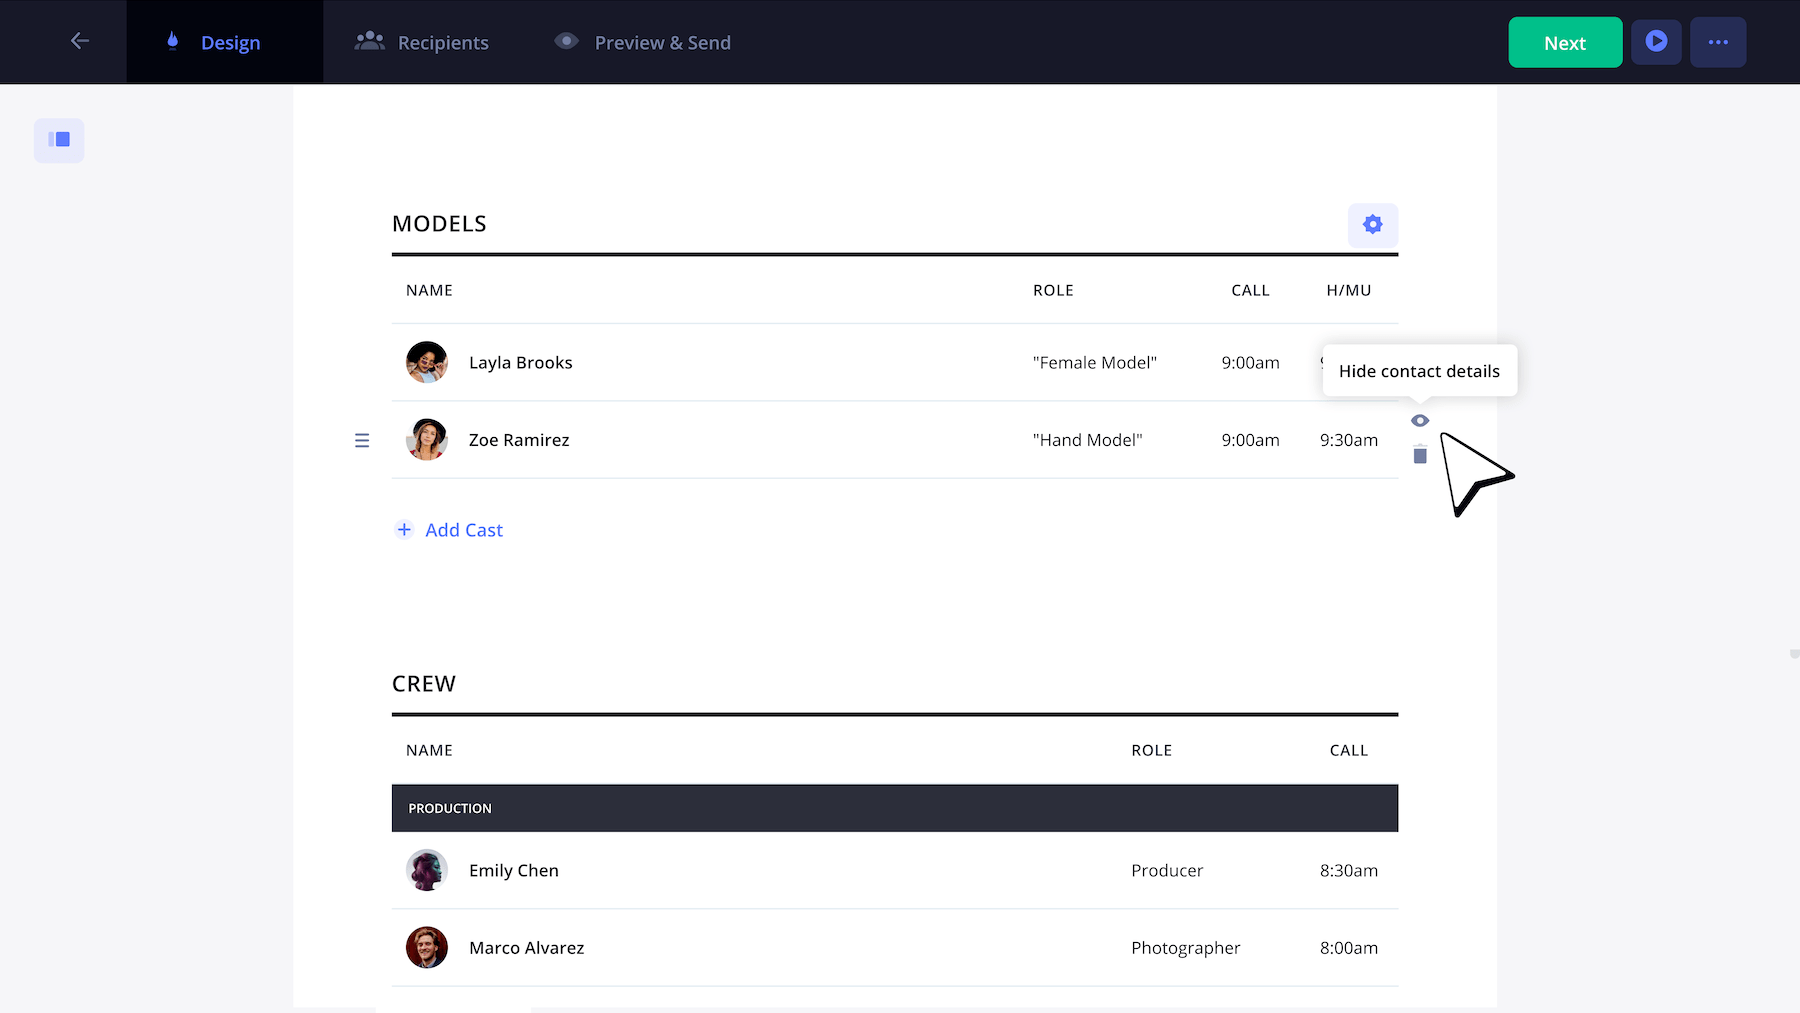
Task: Click the drag handle beside Zoe Ramirez
Action: tap(362, 440)
